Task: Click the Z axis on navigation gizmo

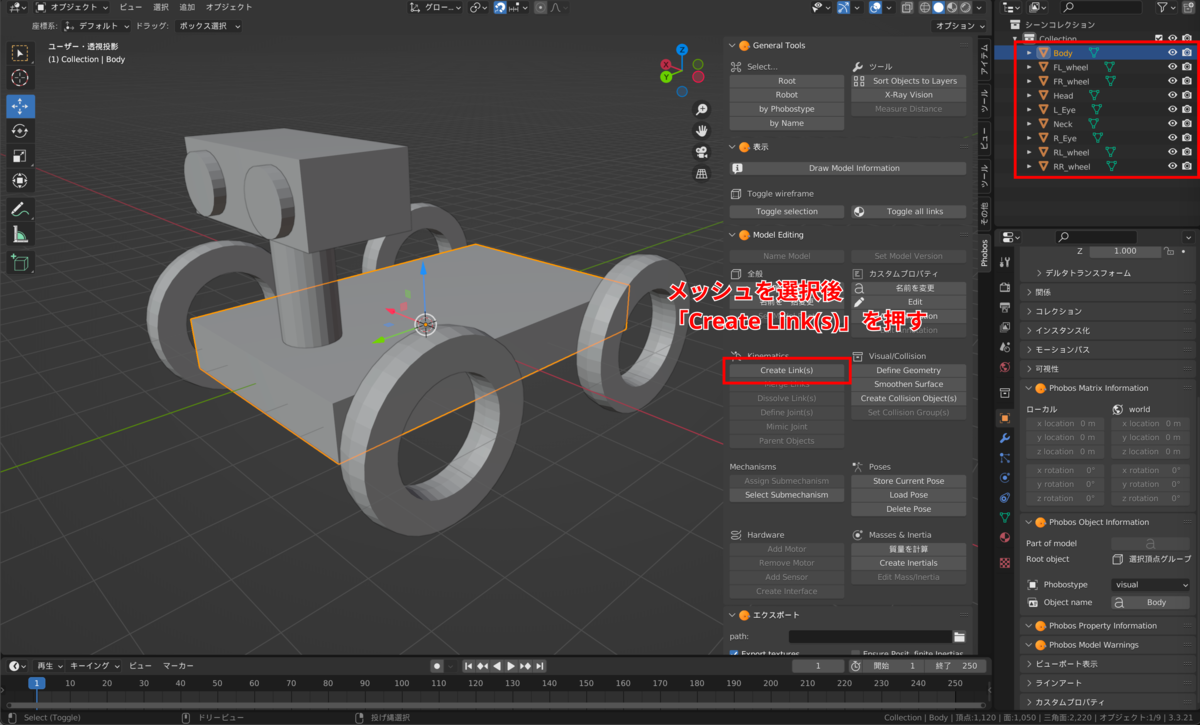Action: point(681,49)
